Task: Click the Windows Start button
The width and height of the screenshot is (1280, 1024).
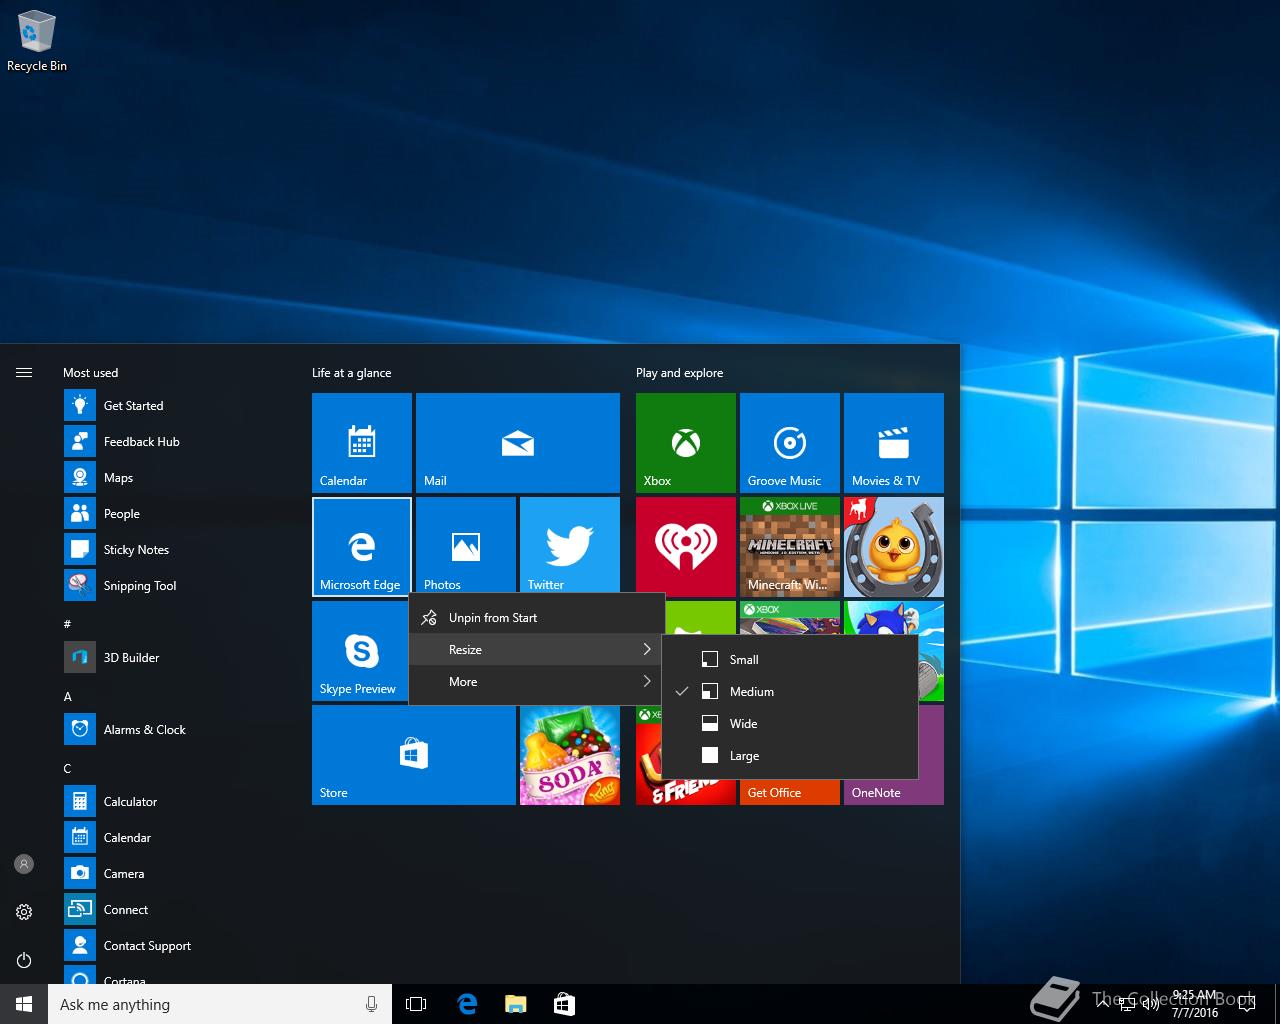Action: pos(24,1004)
